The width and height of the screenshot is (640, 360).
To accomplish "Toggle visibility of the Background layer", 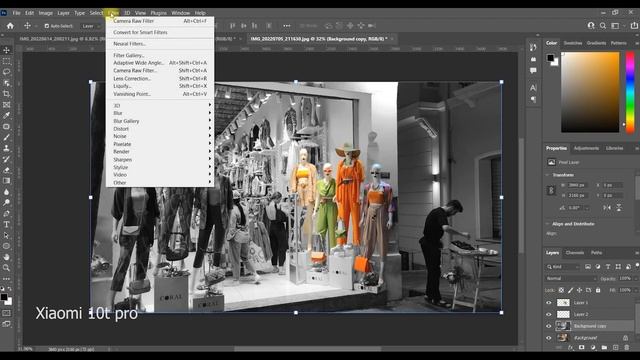I will pyautogui.click(x=549, y=338).
